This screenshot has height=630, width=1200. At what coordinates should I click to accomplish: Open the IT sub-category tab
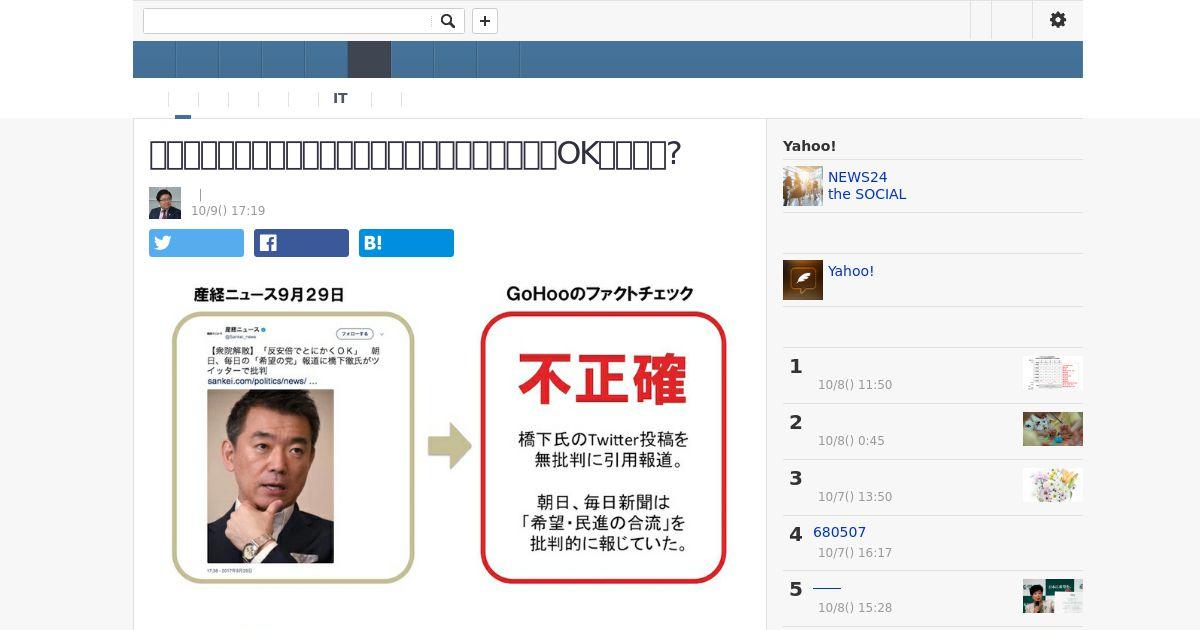click(x=340, y=99)
